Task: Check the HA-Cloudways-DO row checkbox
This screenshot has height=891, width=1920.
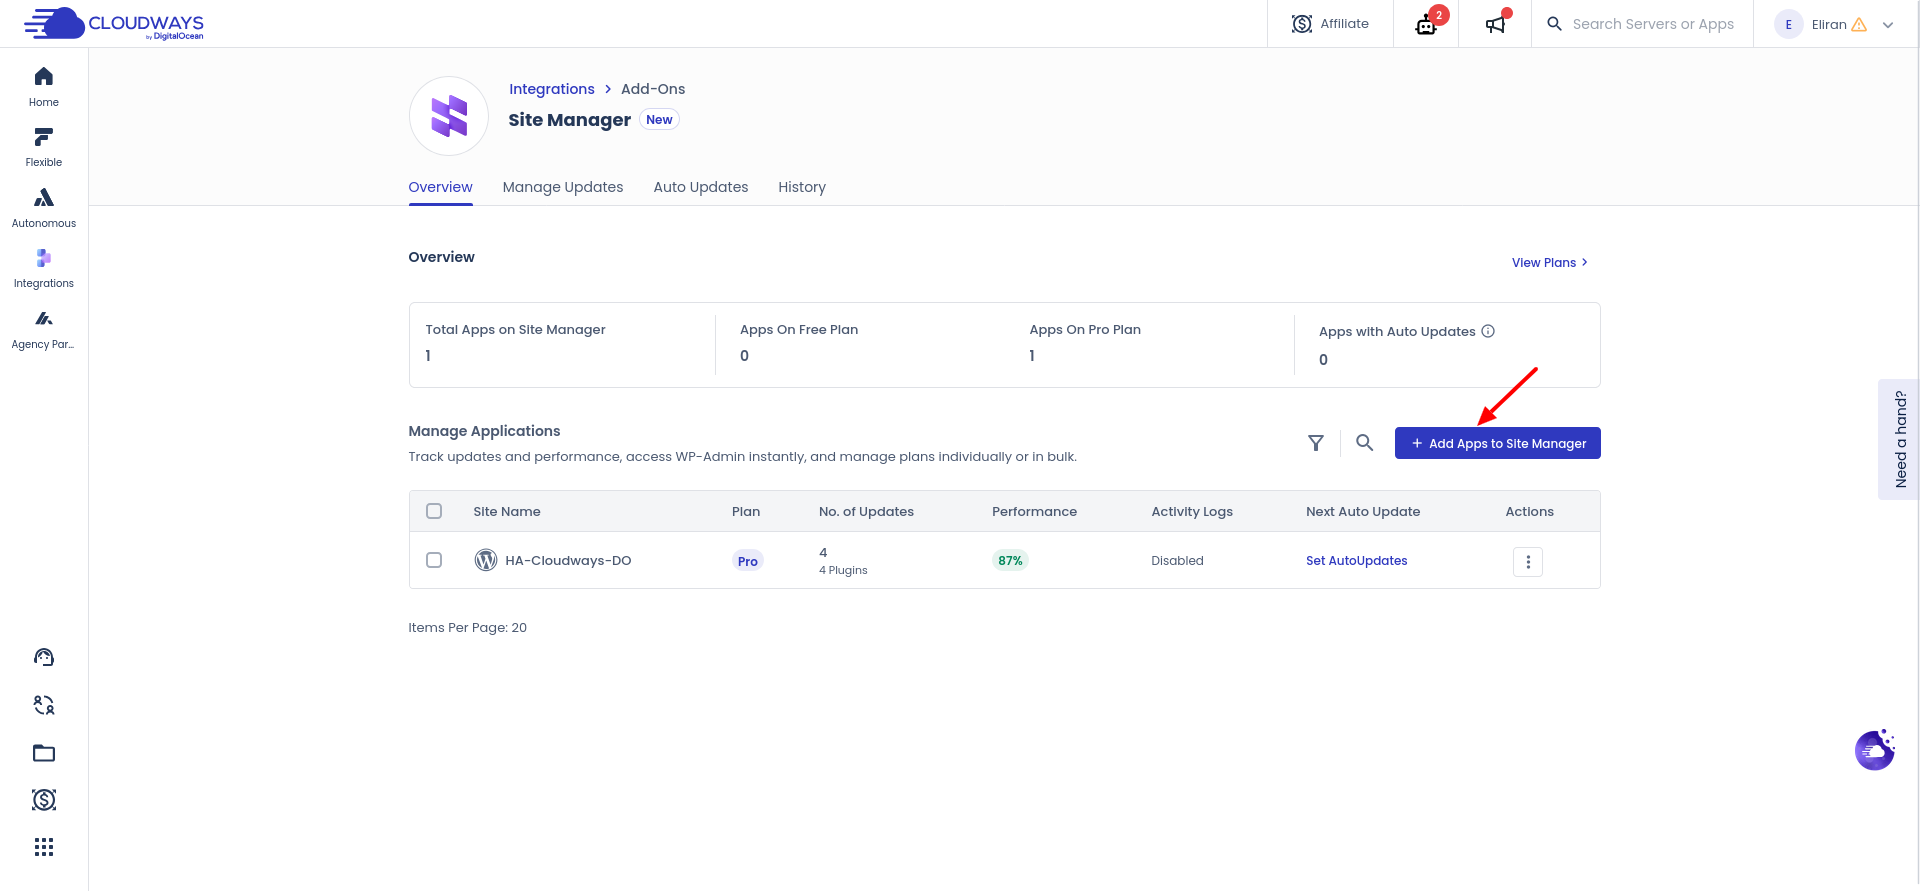Action: tap(434, 560)
